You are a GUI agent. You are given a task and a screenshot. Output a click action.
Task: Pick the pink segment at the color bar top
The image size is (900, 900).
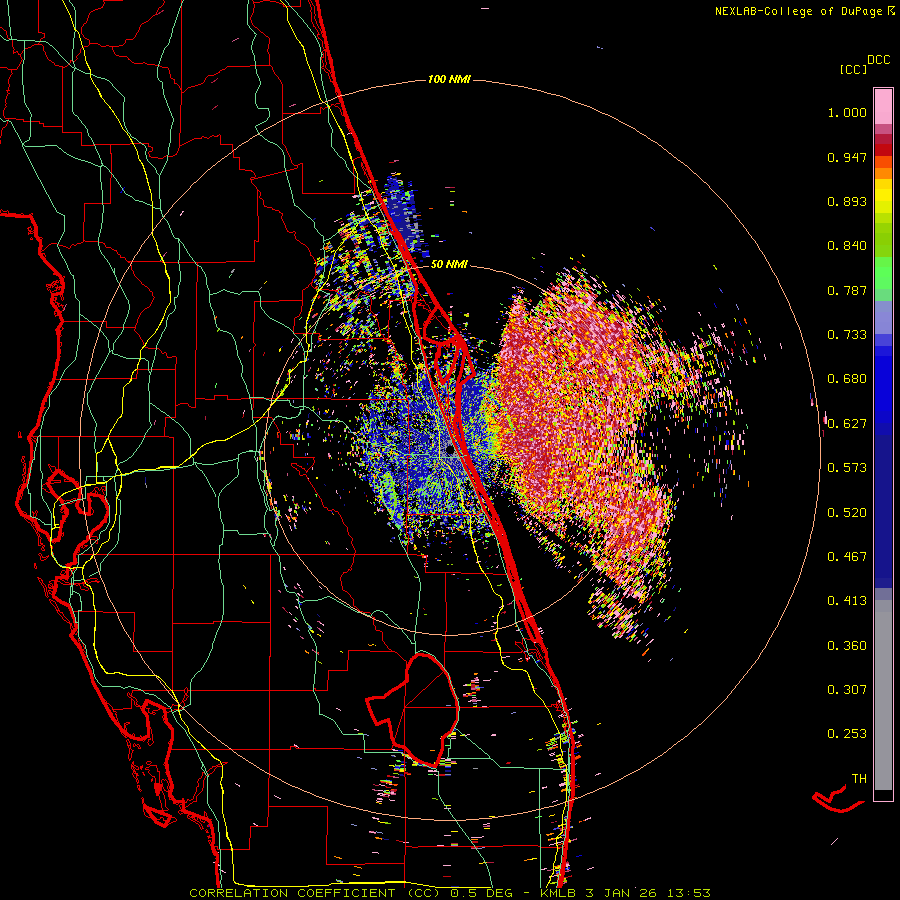coord(883,106)
